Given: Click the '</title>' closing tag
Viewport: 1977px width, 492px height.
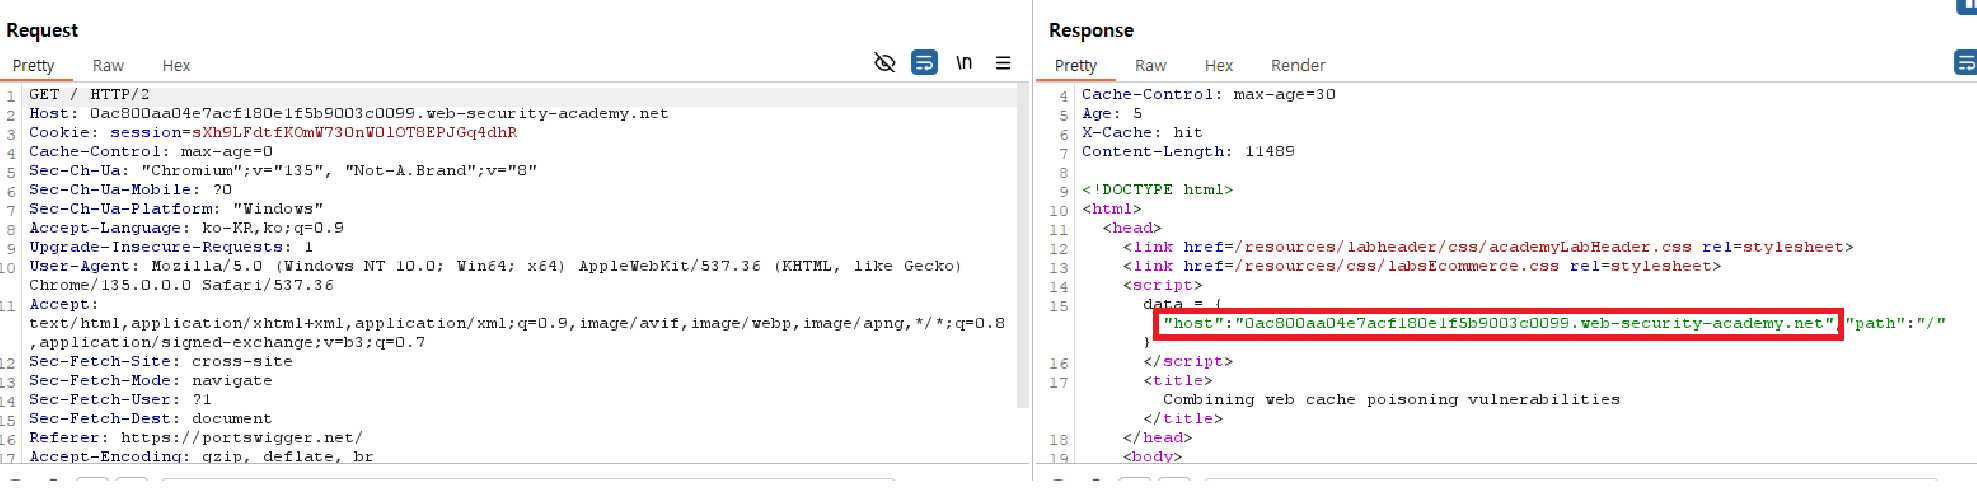Looking at the screenshot, I should pyautogui.click(x=1183, y=418).
